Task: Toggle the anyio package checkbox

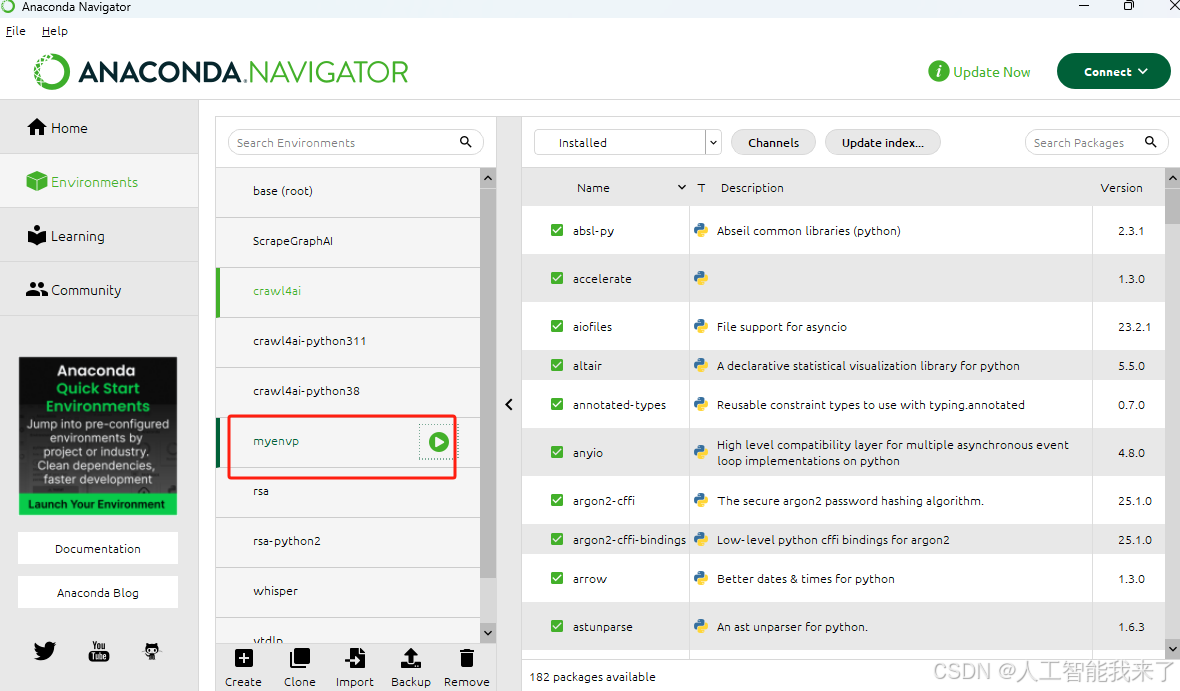Action: [557, 452]
